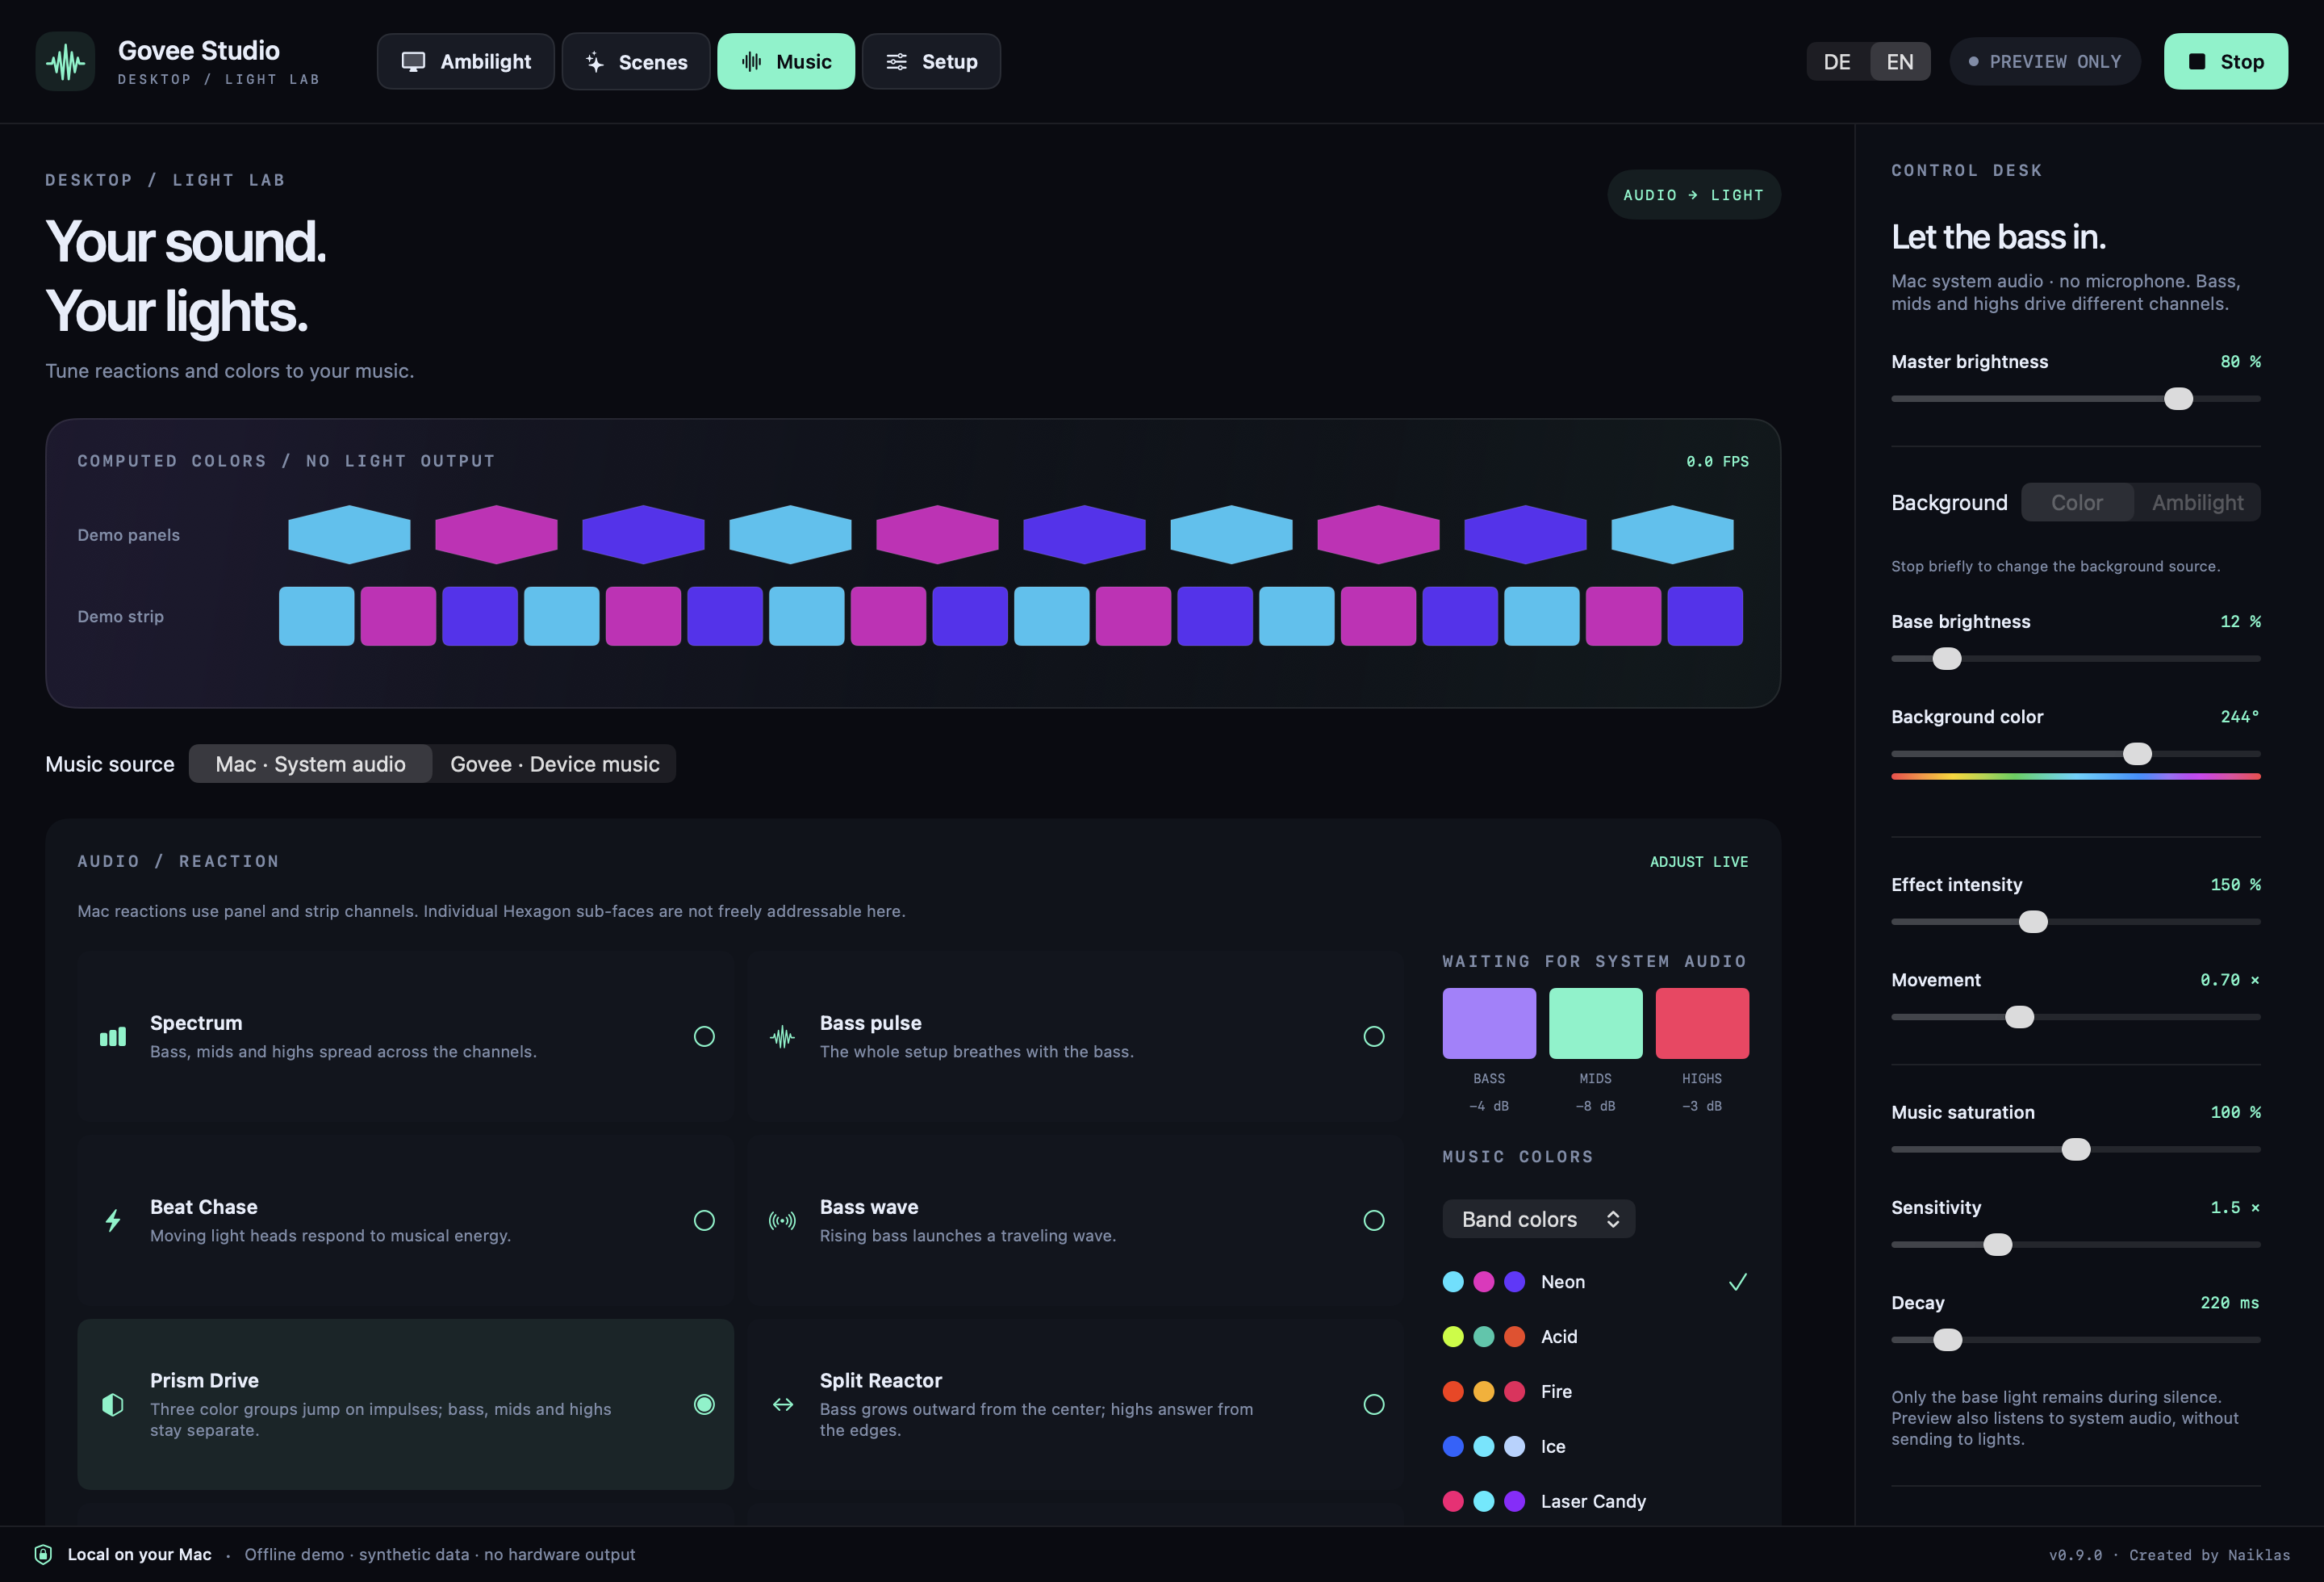Open the Music tab
The image size is (2324, 1582).
pyautogui.click(x=786, y=61)
